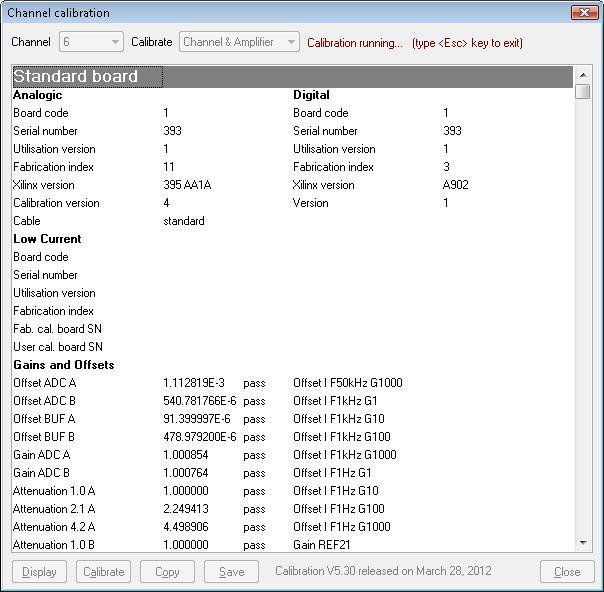The image size is (604, 592).
Task: Click the Digital Xilinx version A902
Action: coord(456,185)
